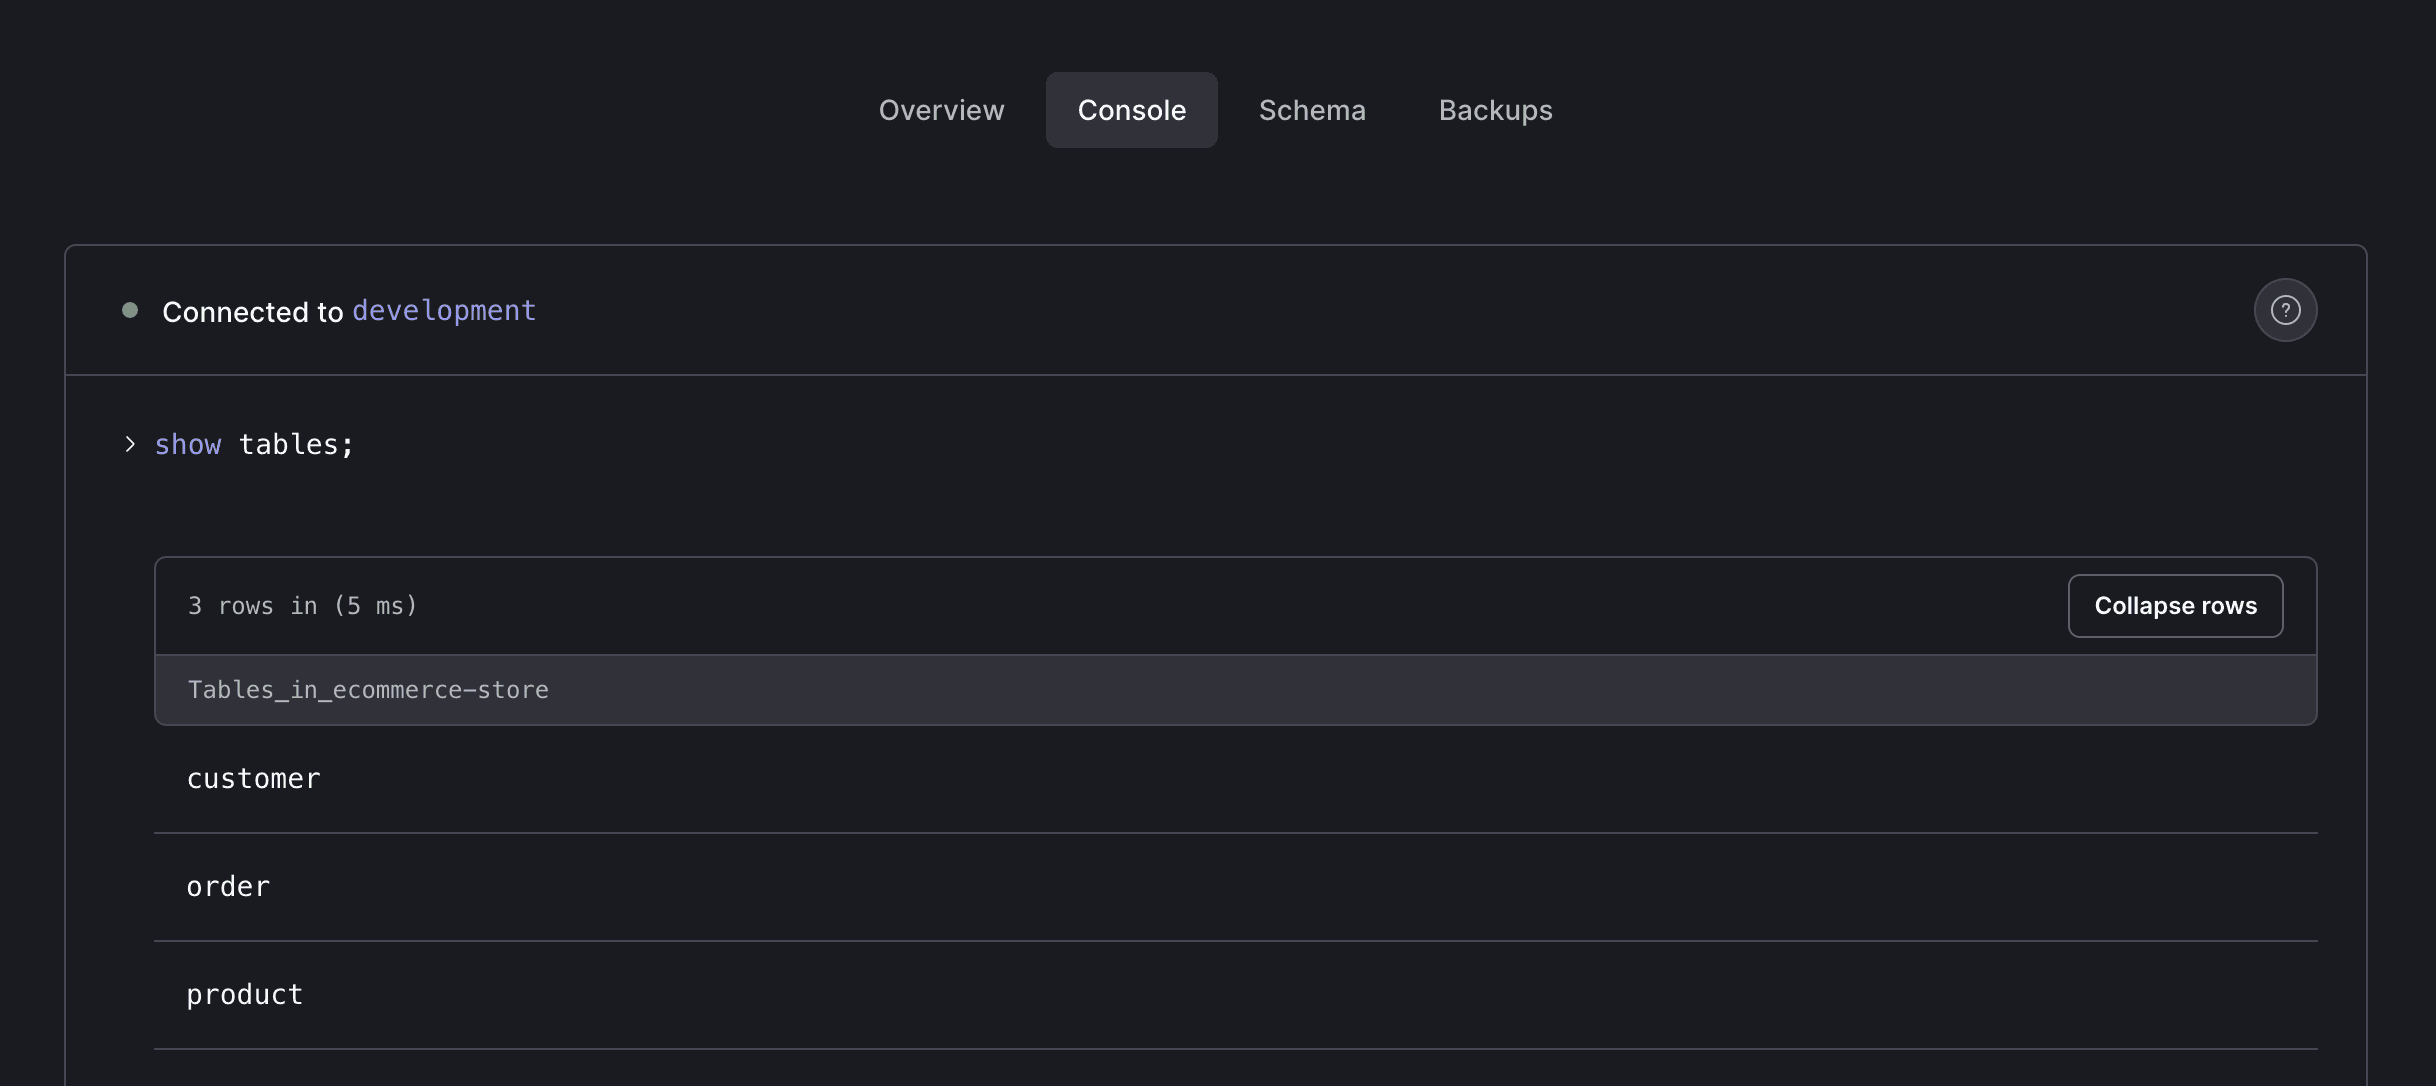Image resolution: width=2436 pixels, height=1086 pixels.
Task: Switch to the Overview tab
Action: pos(941,110)
